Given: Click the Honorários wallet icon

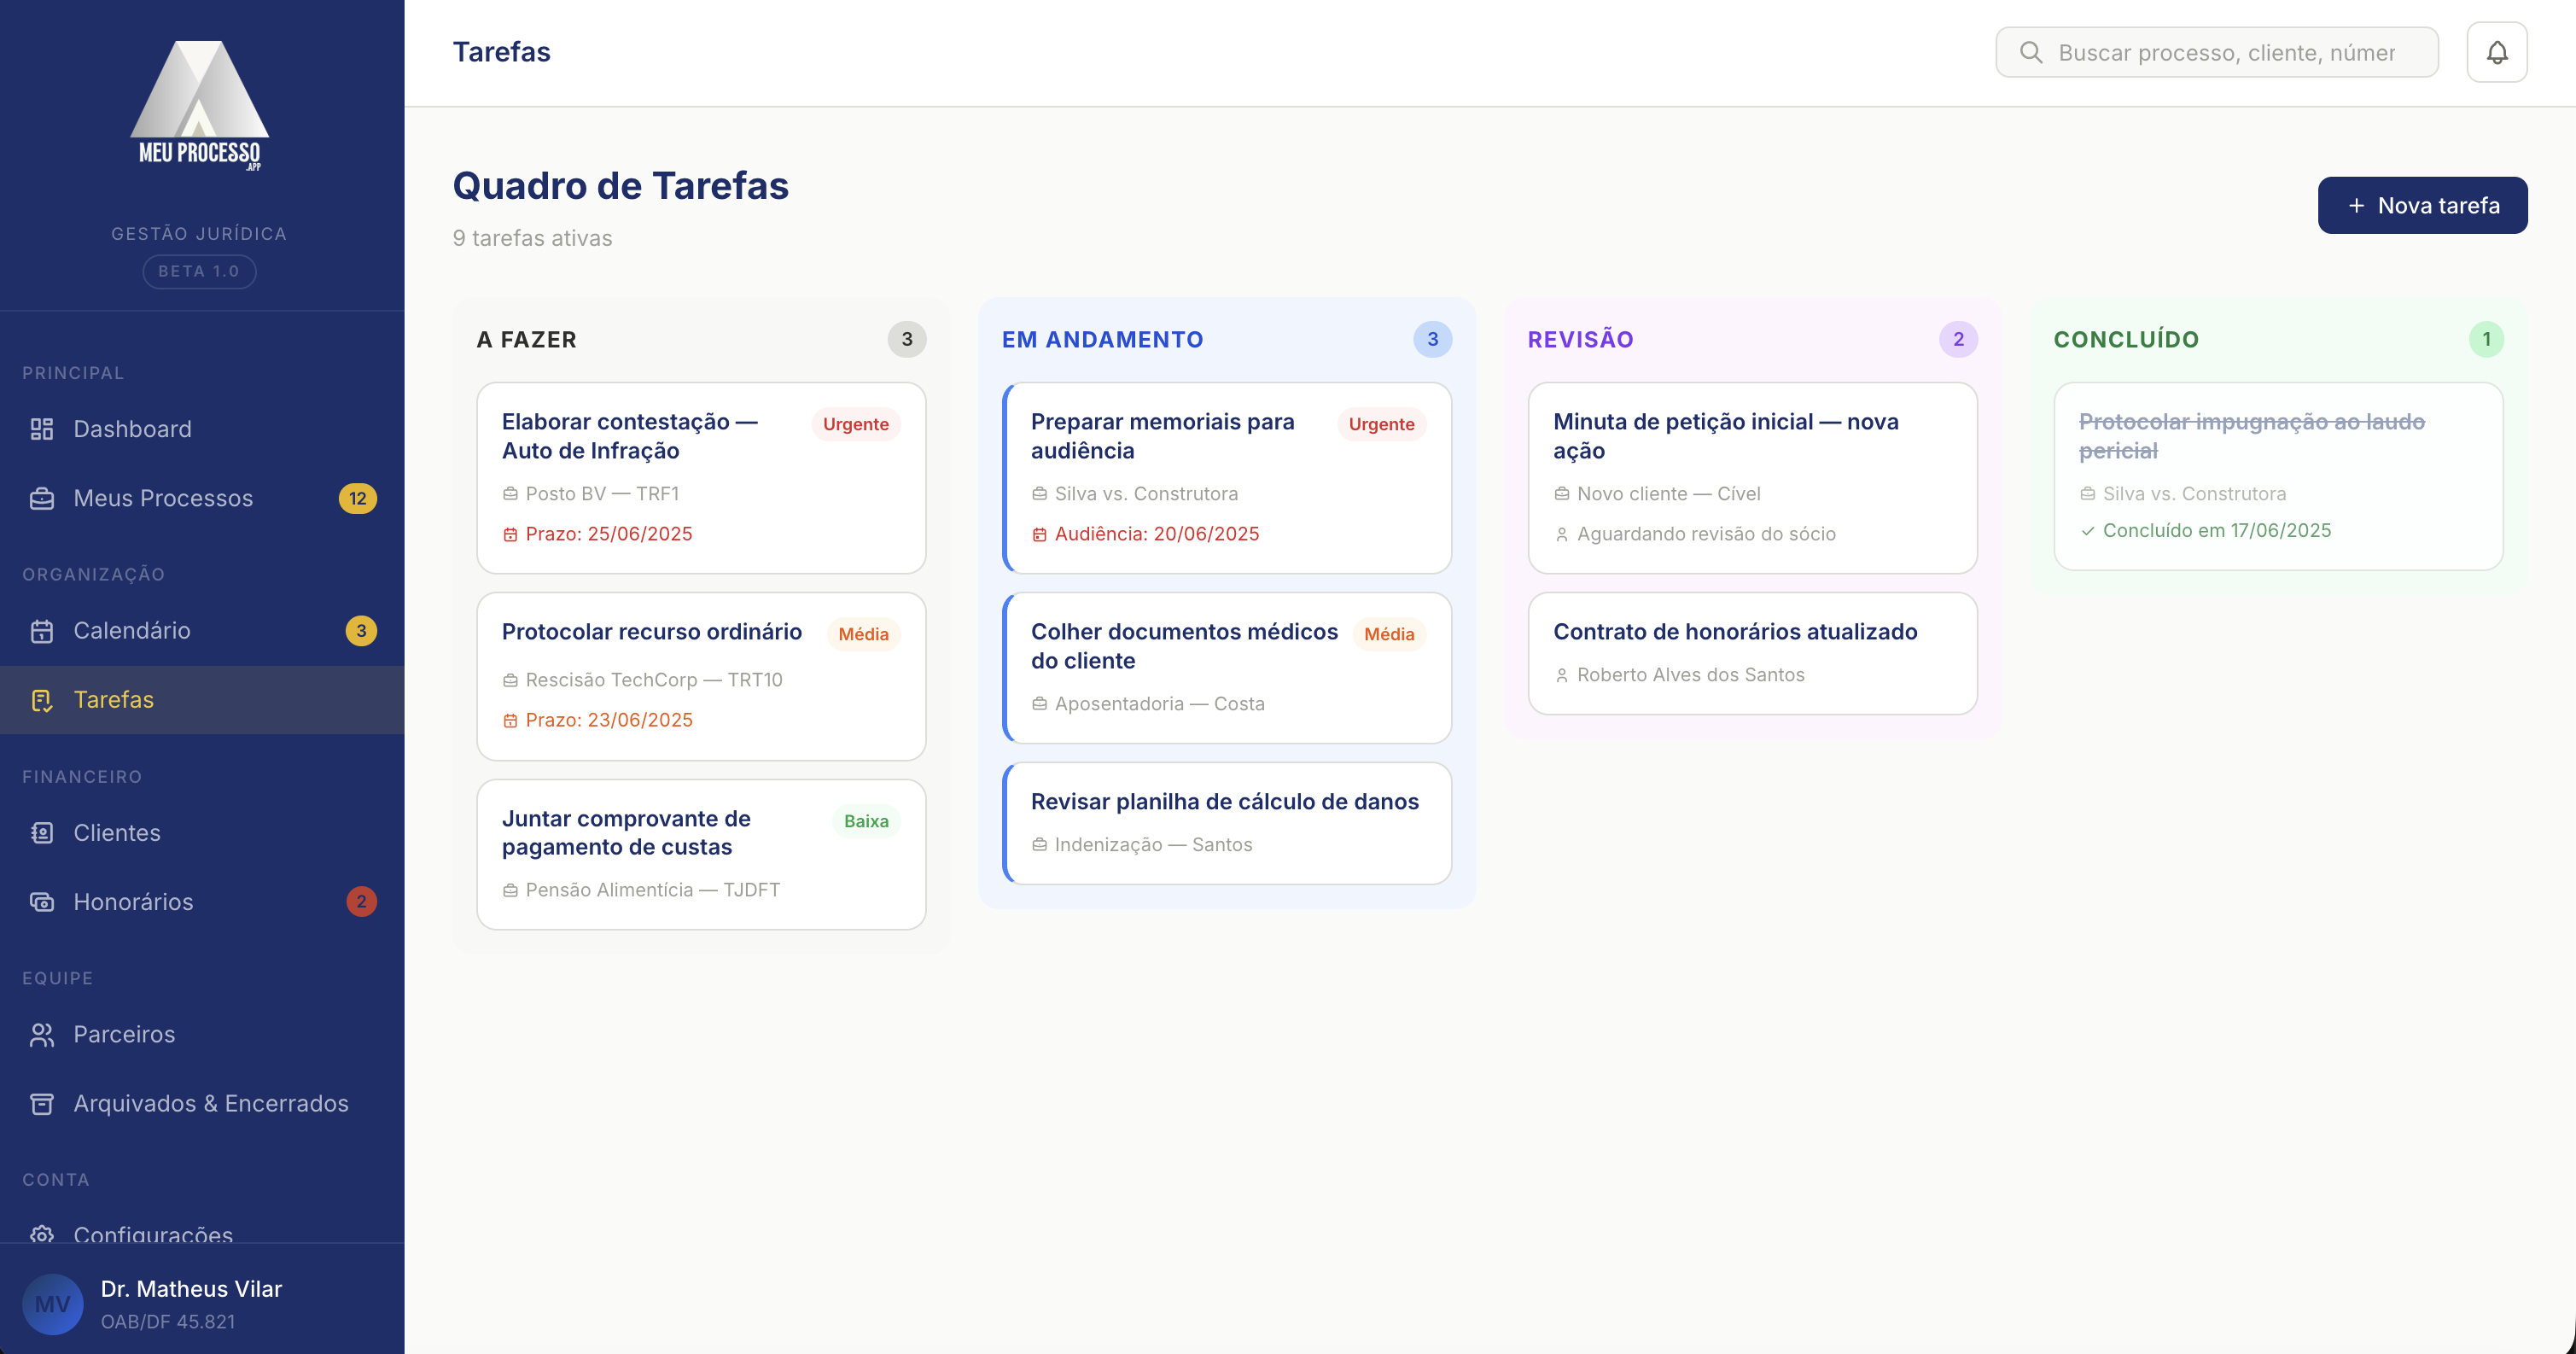Looking at the screenshot, I should [x=41, y=902].
